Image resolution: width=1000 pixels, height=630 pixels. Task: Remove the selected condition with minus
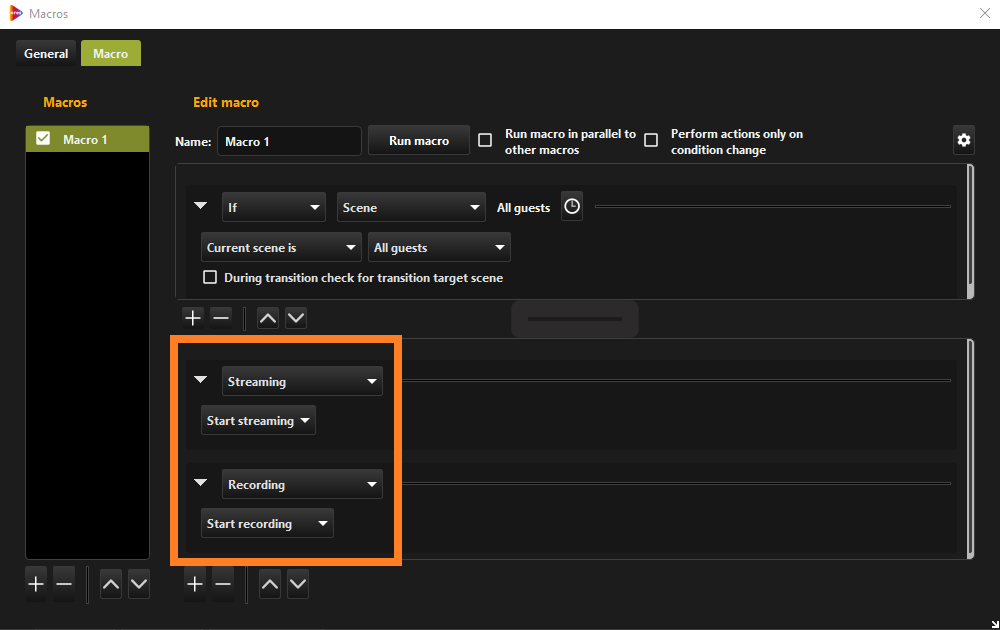click(221, 318)
